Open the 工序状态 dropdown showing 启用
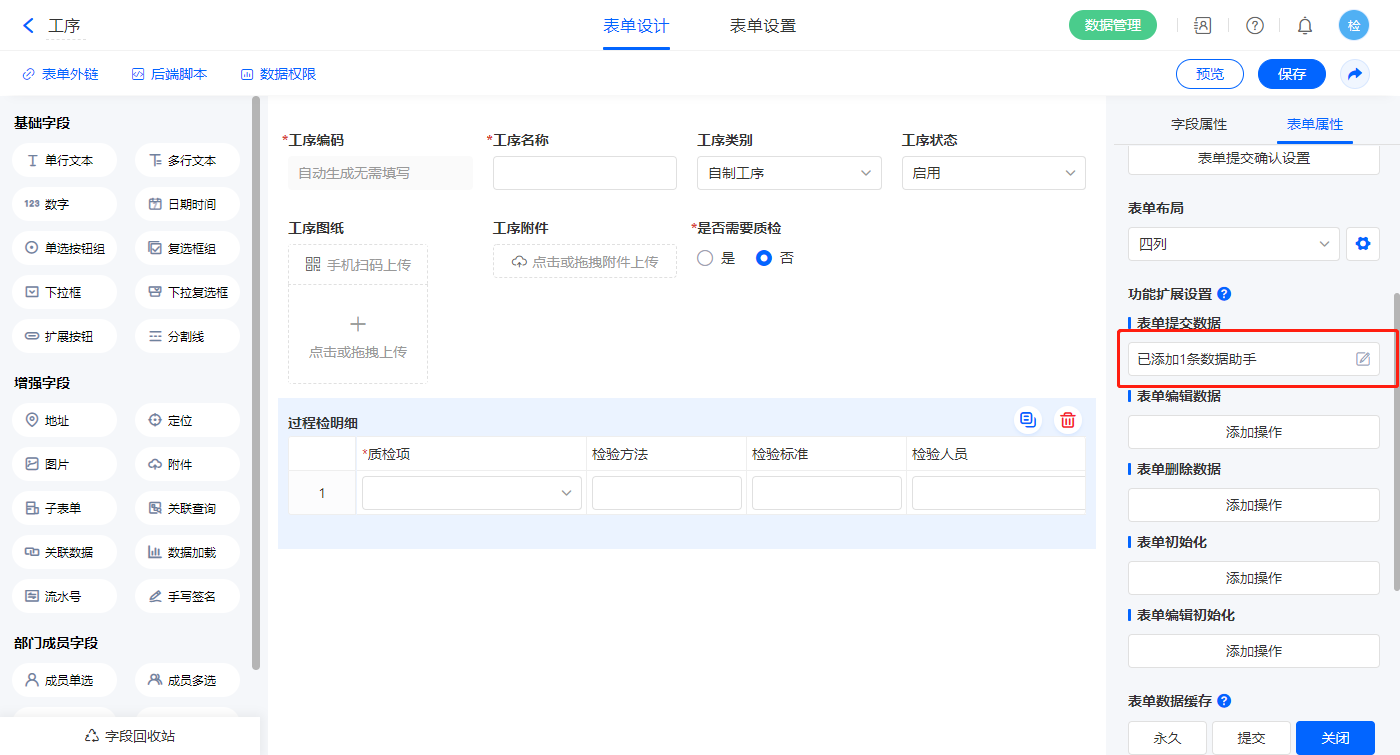 [x=993, y=173]
